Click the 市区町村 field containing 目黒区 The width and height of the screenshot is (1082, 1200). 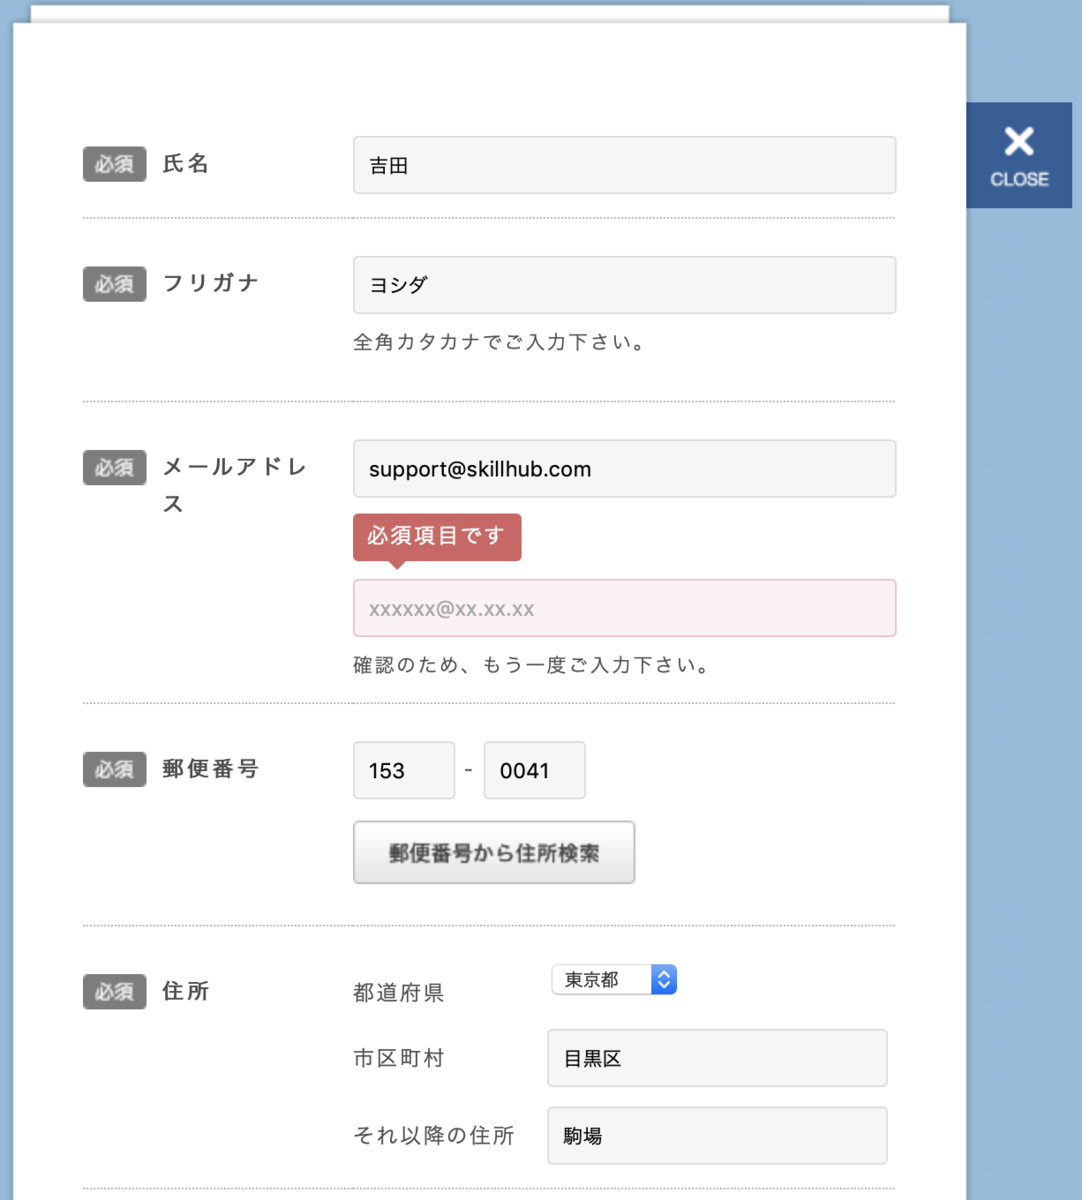(716, 1058)
